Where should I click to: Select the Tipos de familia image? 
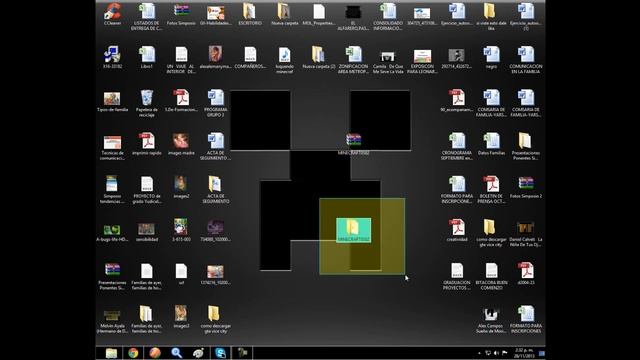click(112, 101)
